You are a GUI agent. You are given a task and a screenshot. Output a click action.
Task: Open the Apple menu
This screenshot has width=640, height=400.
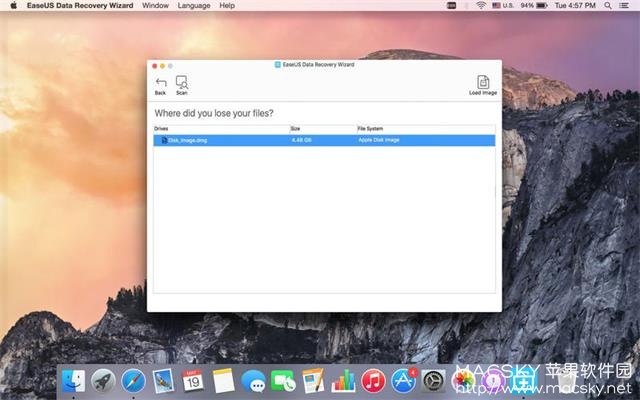(13, 5)
